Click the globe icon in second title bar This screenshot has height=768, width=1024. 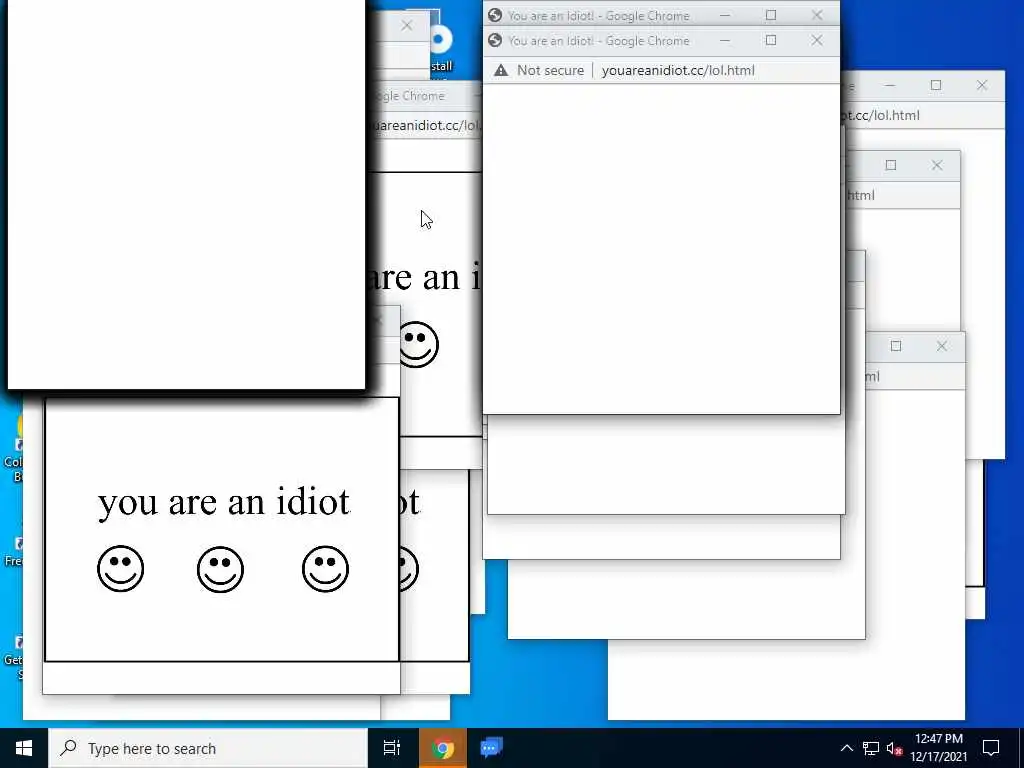[x=495, y=40]
